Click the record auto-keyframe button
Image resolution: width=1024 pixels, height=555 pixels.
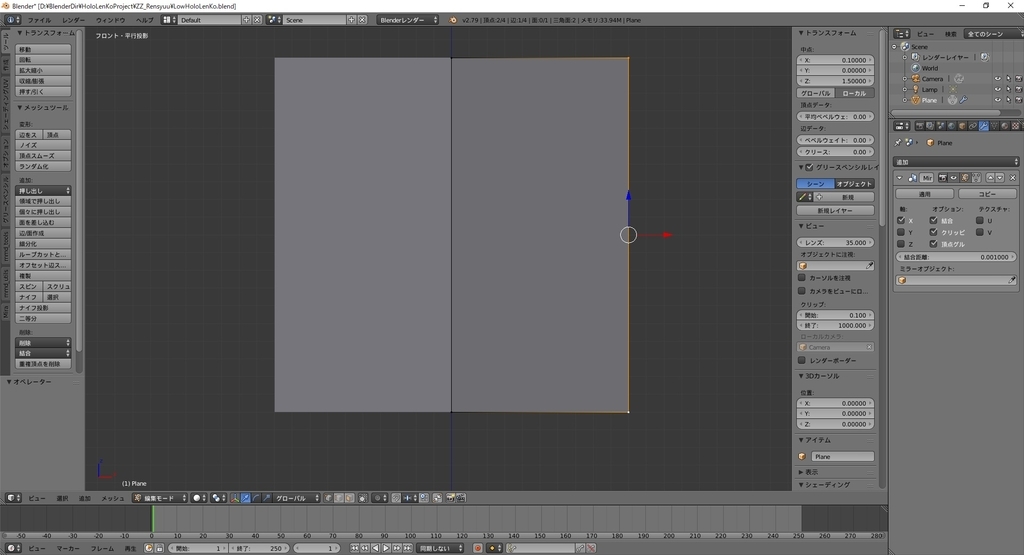(x=477, y=548)
